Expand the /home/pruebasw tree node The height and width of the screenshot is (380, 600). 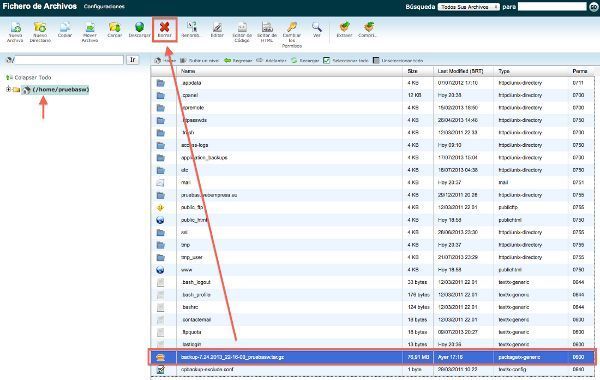pos(8,89)
